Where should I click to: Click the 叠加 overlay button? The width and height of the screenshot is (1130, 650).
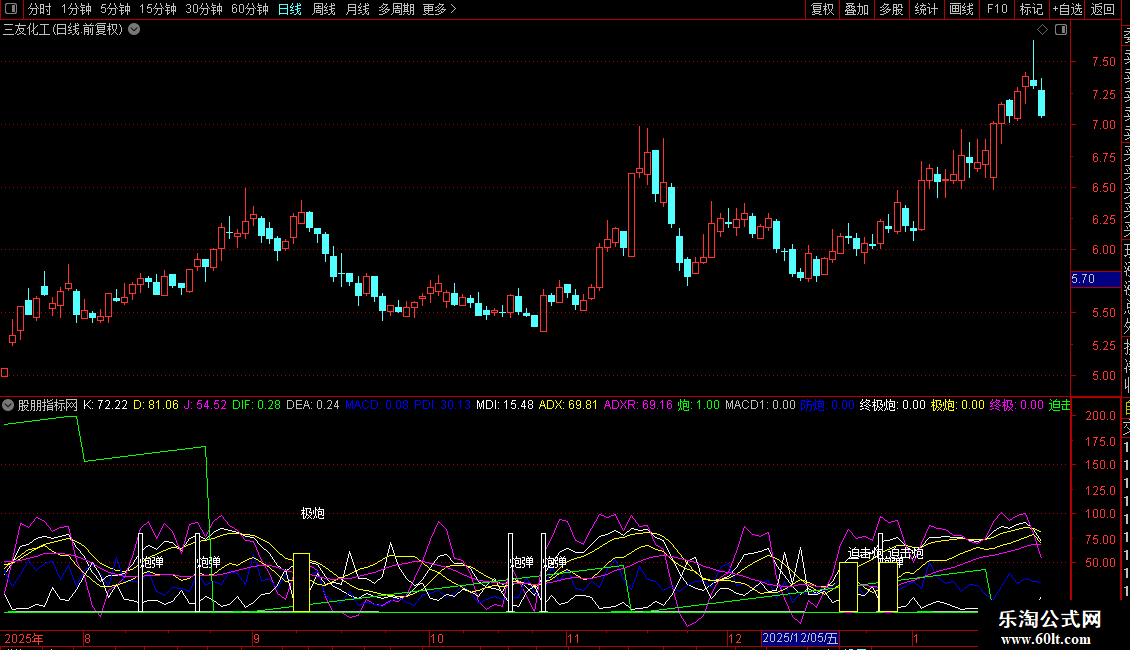[856, 9]
